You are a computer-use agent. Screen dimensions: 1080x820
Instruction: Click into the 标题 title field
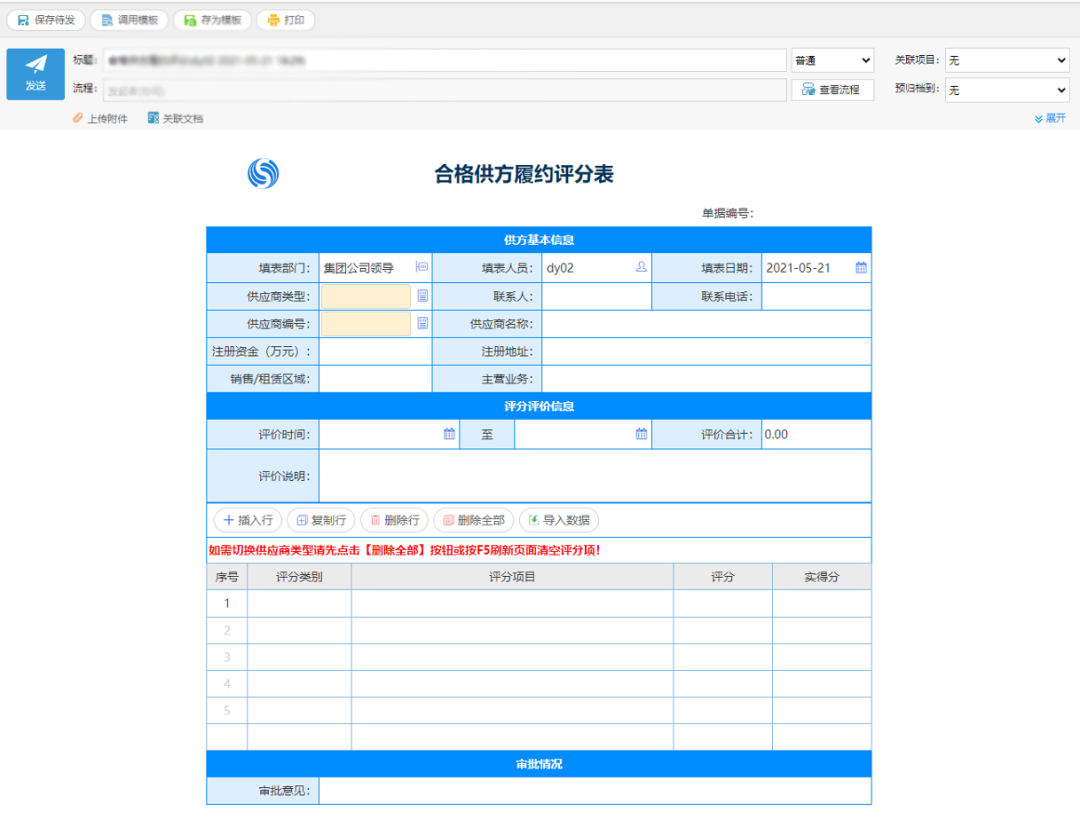click(445, 61)
